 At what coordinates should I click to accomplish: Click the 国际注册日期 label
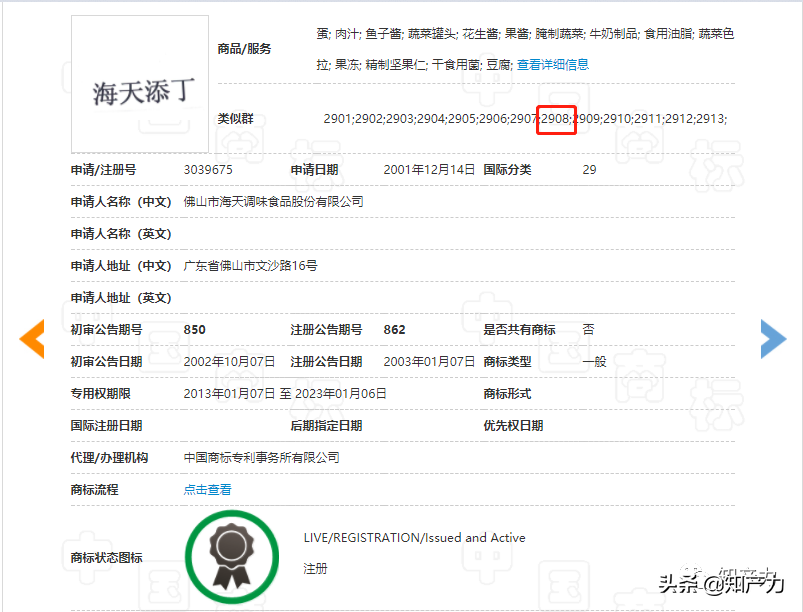pos(107,426)
